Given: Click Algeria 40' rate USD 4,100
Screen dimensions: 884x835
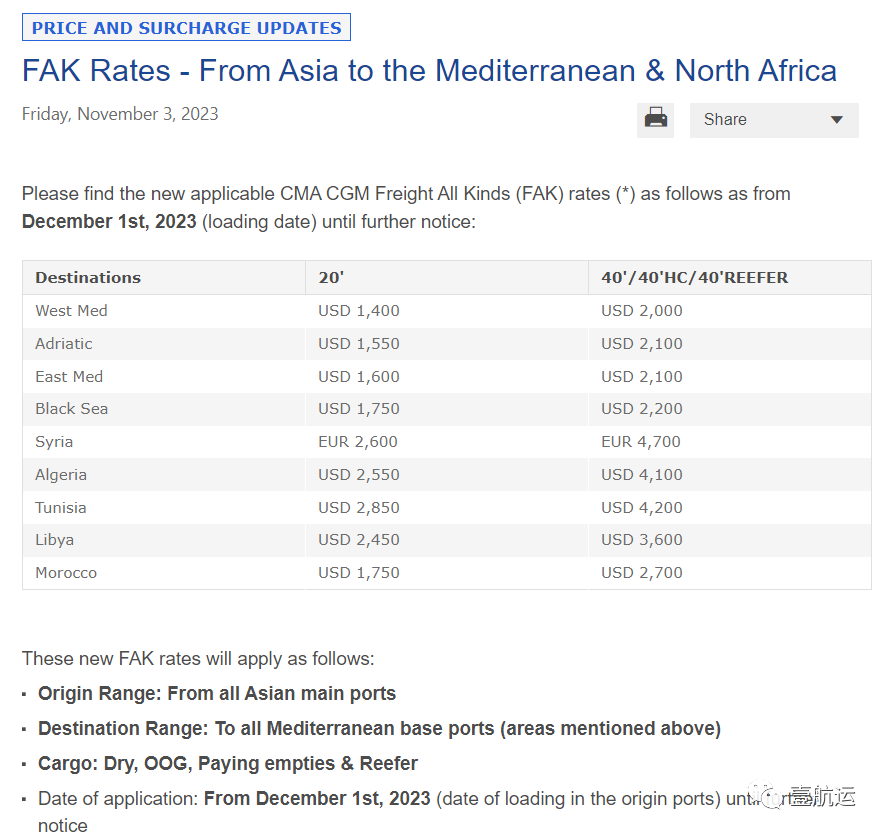Looking at the screenshot, I should click(x=642, y=475).
